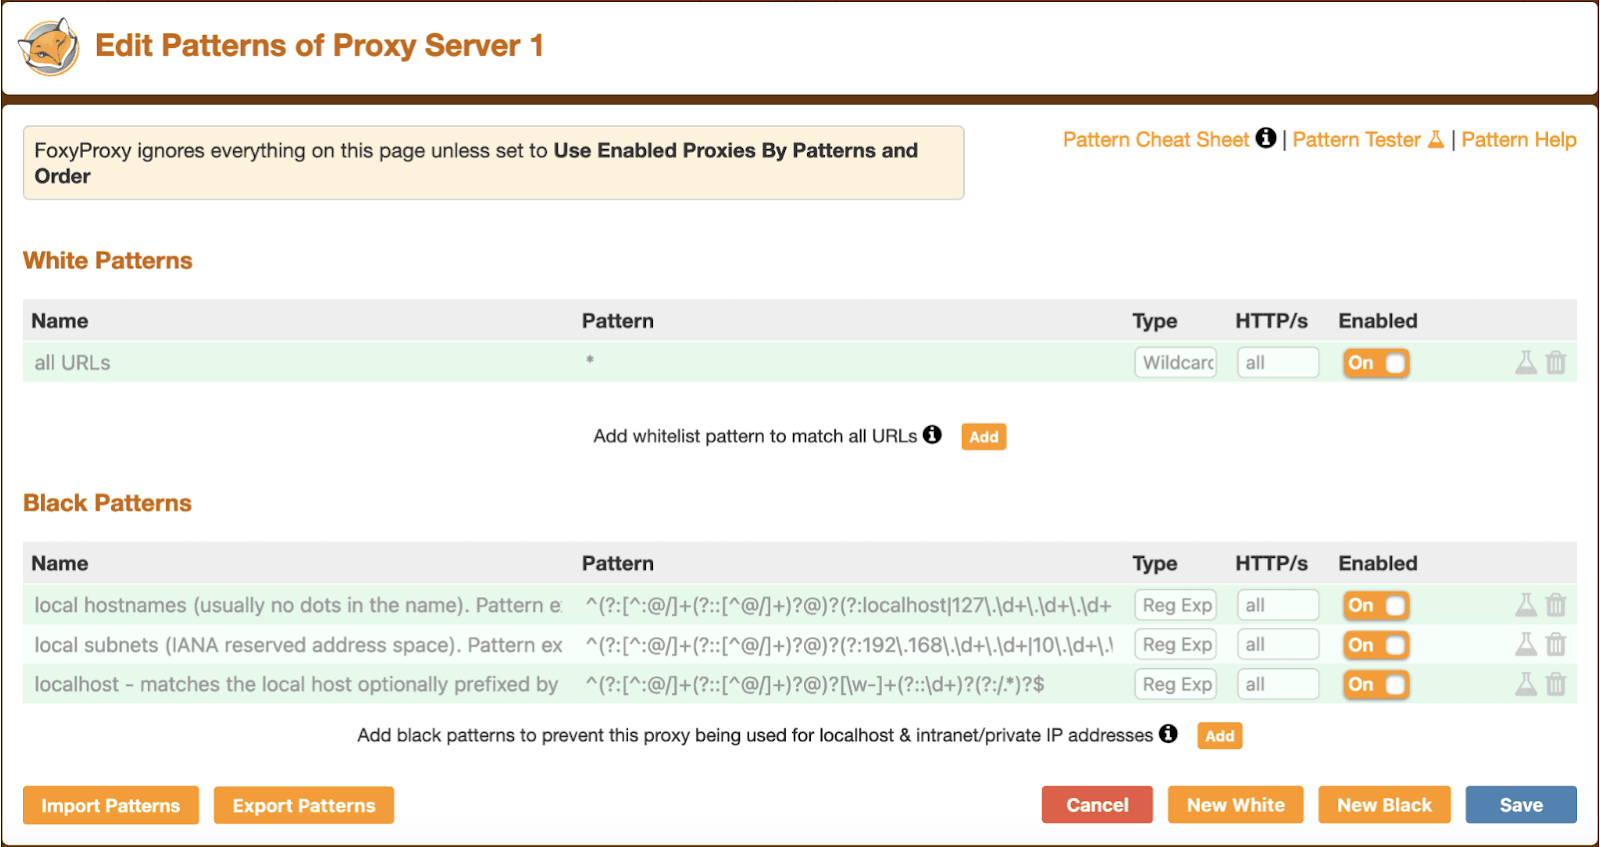This screenshot has width=1600, height=847.
Task: Open Reg Exp type dropdown for localhost row
Action: (1176, 684)
